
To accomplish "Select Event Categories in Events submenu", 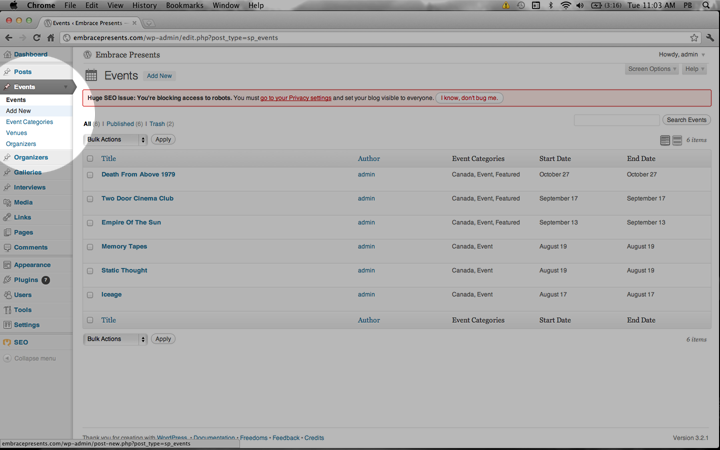I will (29, 122).
